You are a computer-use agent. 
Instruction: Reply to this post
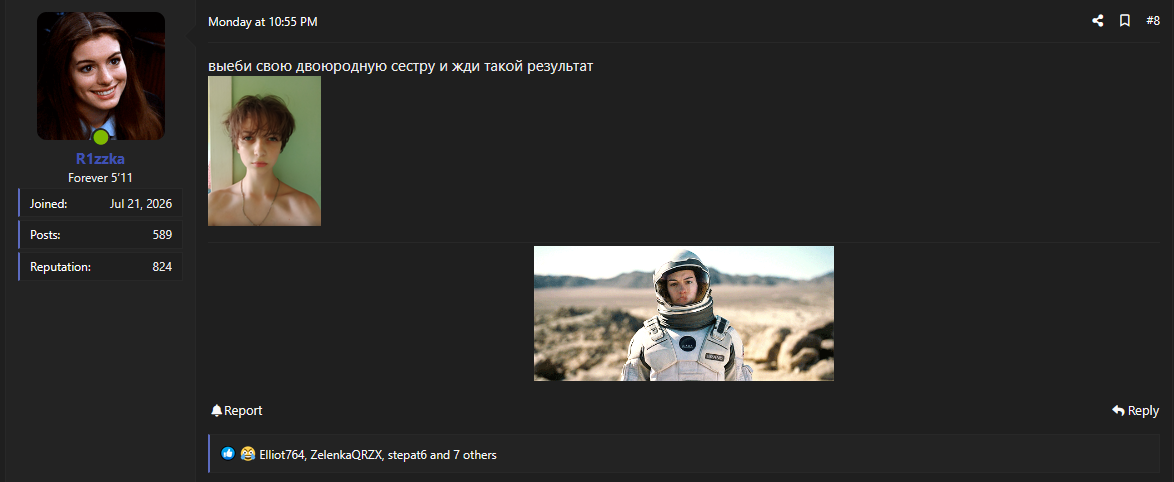coord(1135,410)
